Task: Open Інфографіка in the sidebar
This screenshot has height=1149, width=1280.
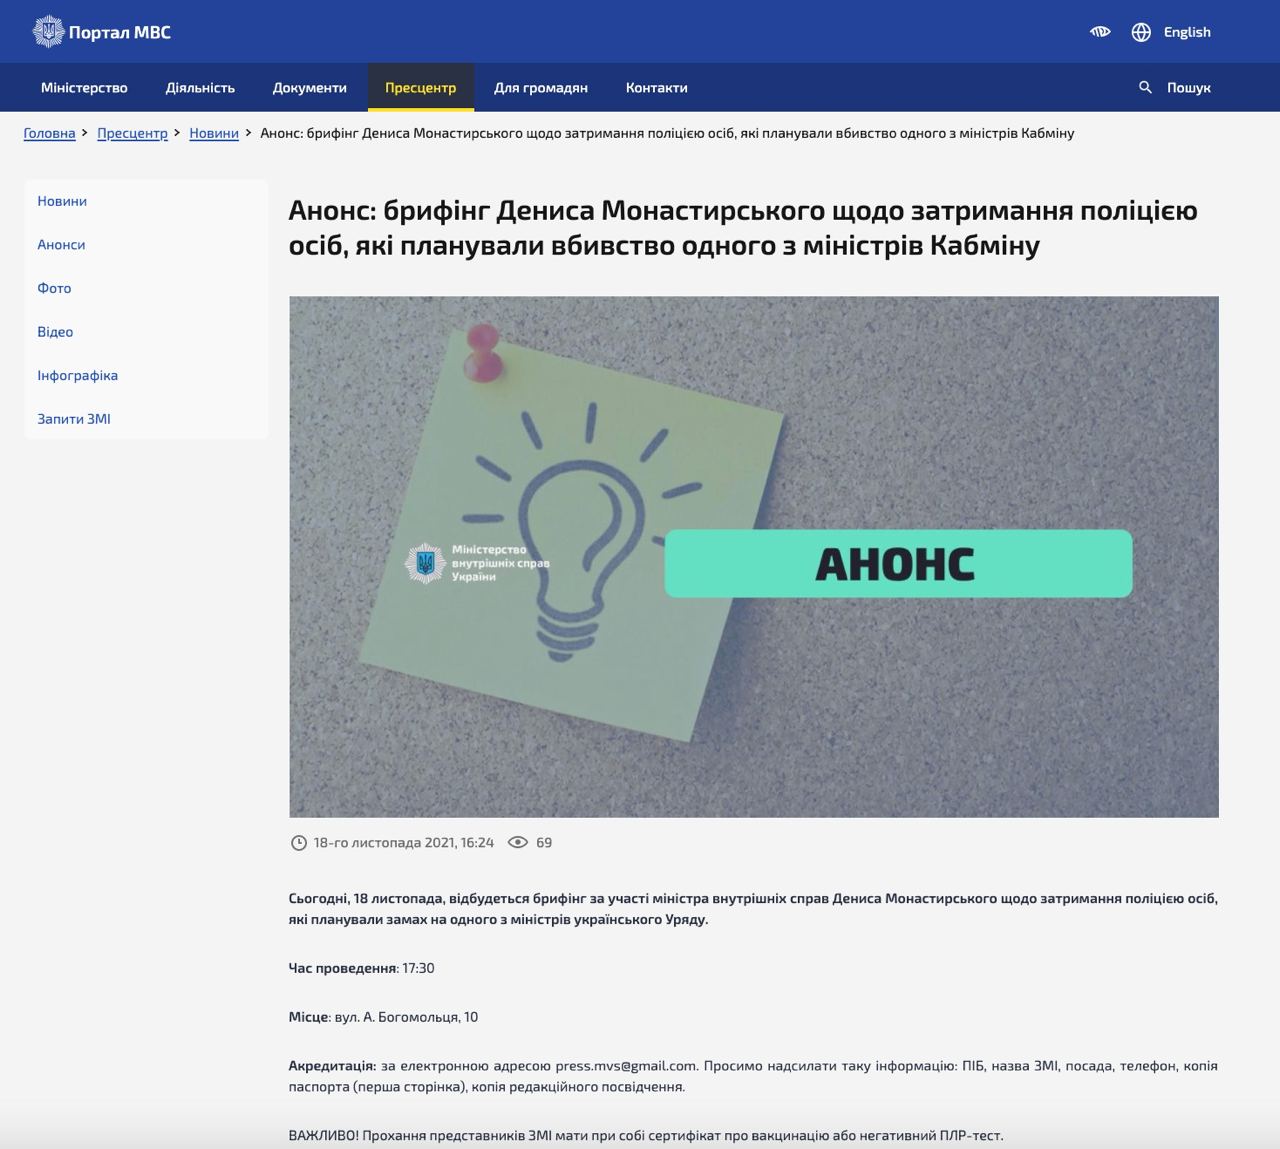Action: (77, 376)
